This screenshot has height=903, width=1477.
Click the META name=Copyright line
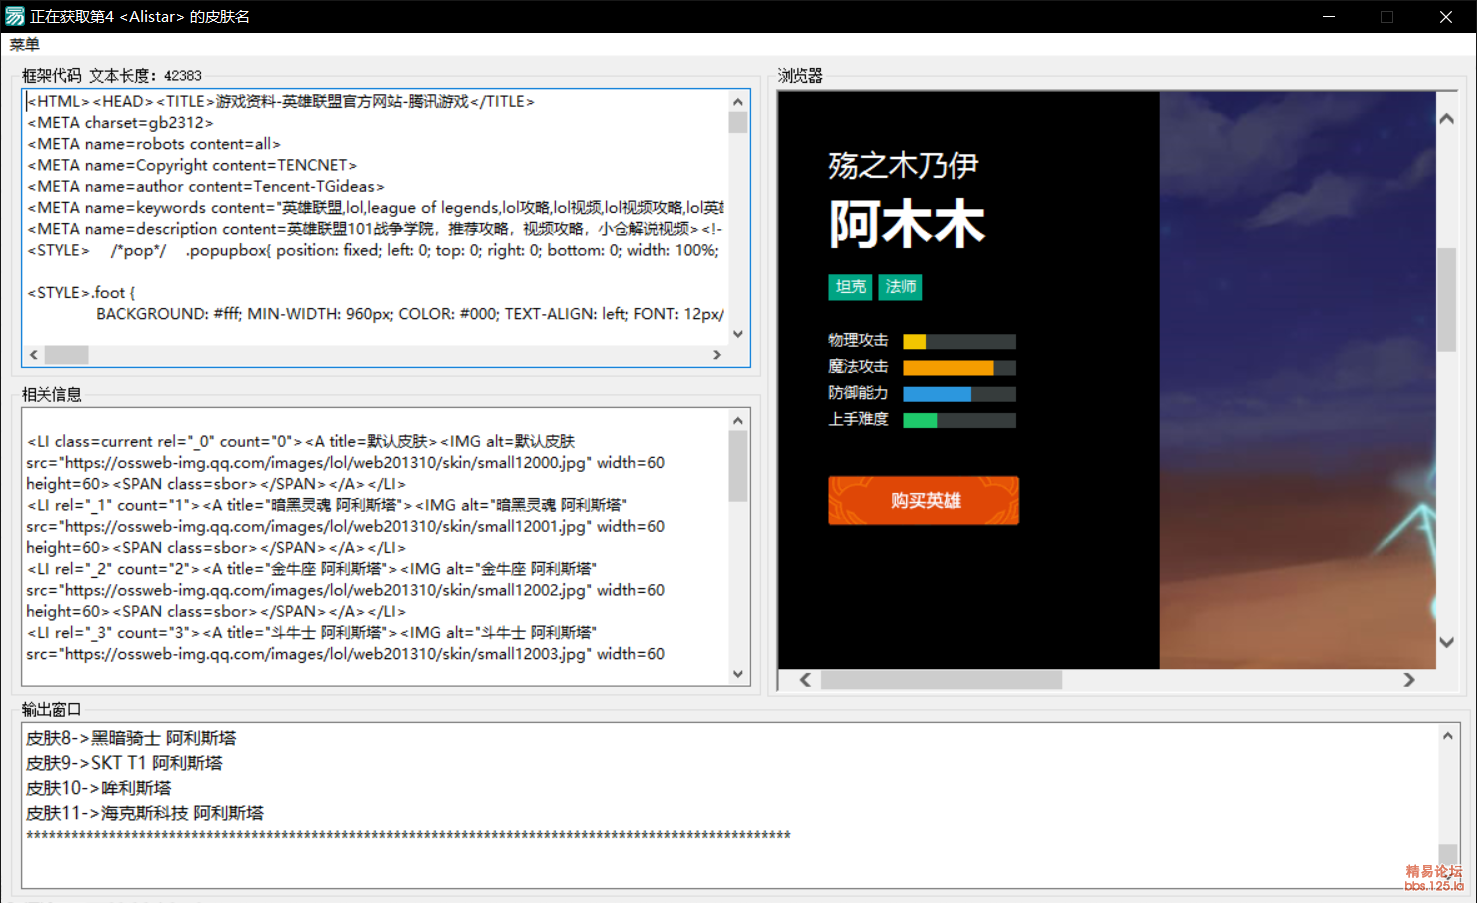192,165
